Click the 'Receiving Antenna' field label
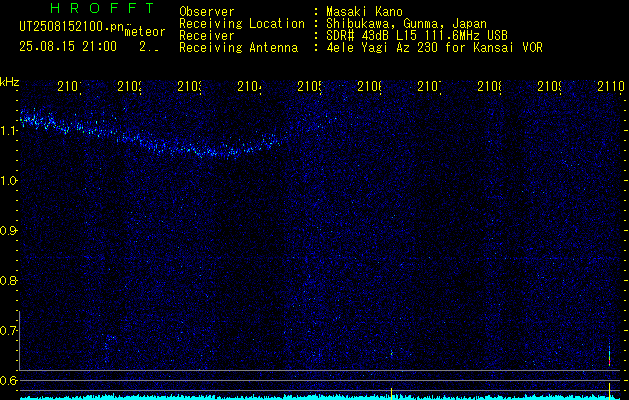629x400 pixels. (238, 48)
